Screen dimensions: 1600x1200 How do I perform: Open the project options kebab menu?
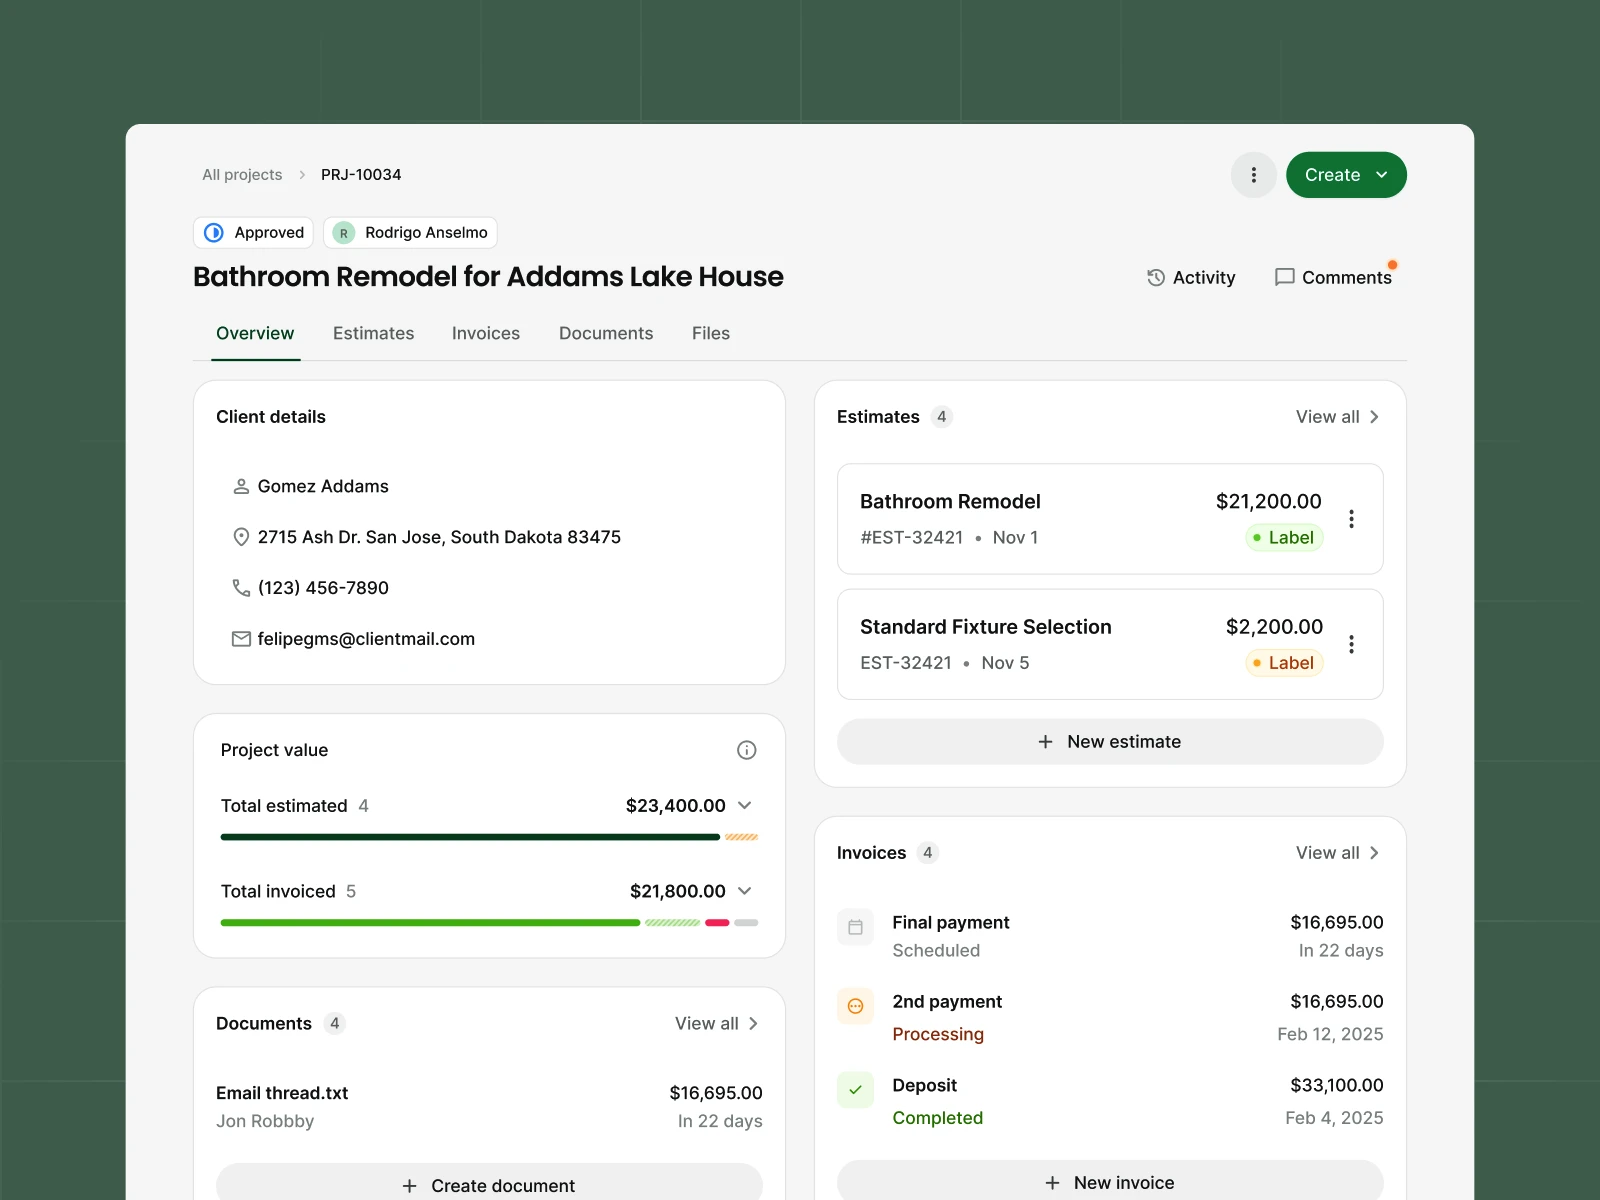pos(1253,174)
